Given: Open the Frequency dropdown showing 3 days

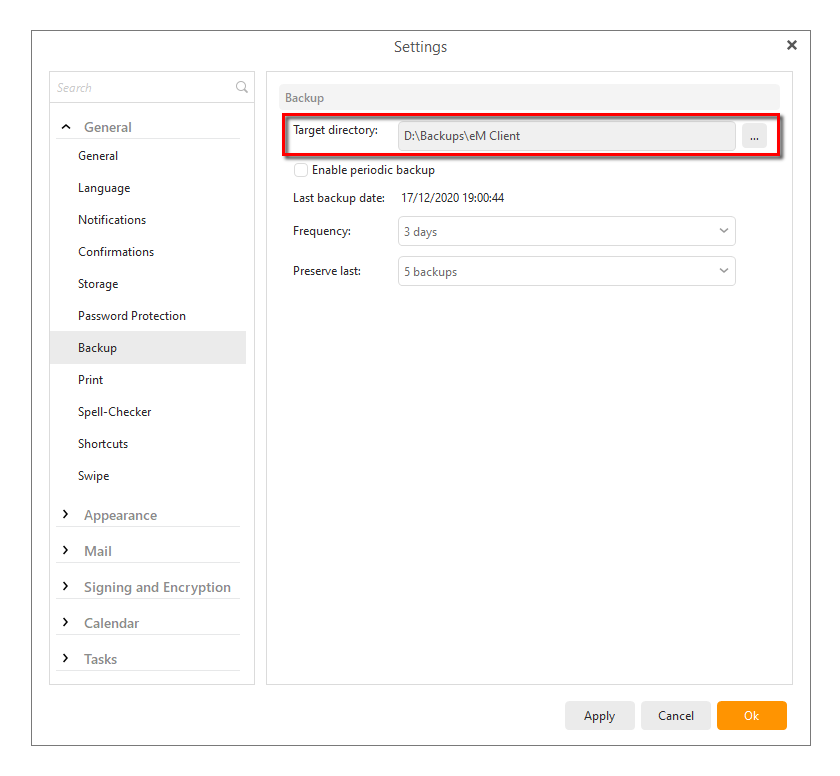Looking at the screenshot, I should click(566, 231).
